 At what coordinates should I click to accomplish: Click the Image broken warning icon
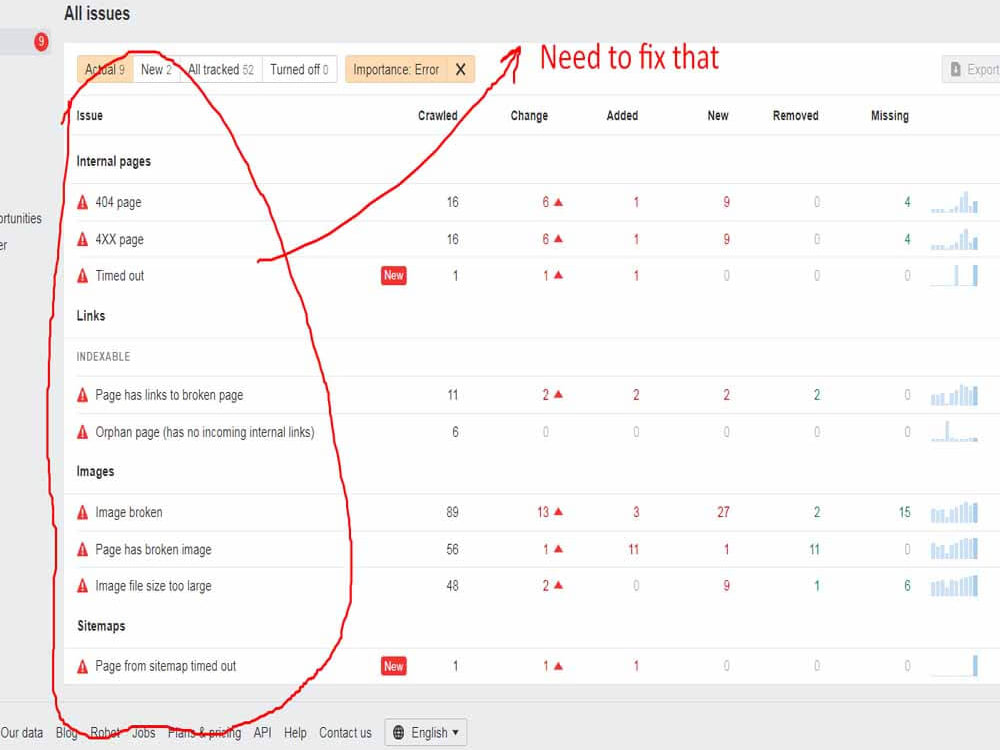click(x=82, y=513)
